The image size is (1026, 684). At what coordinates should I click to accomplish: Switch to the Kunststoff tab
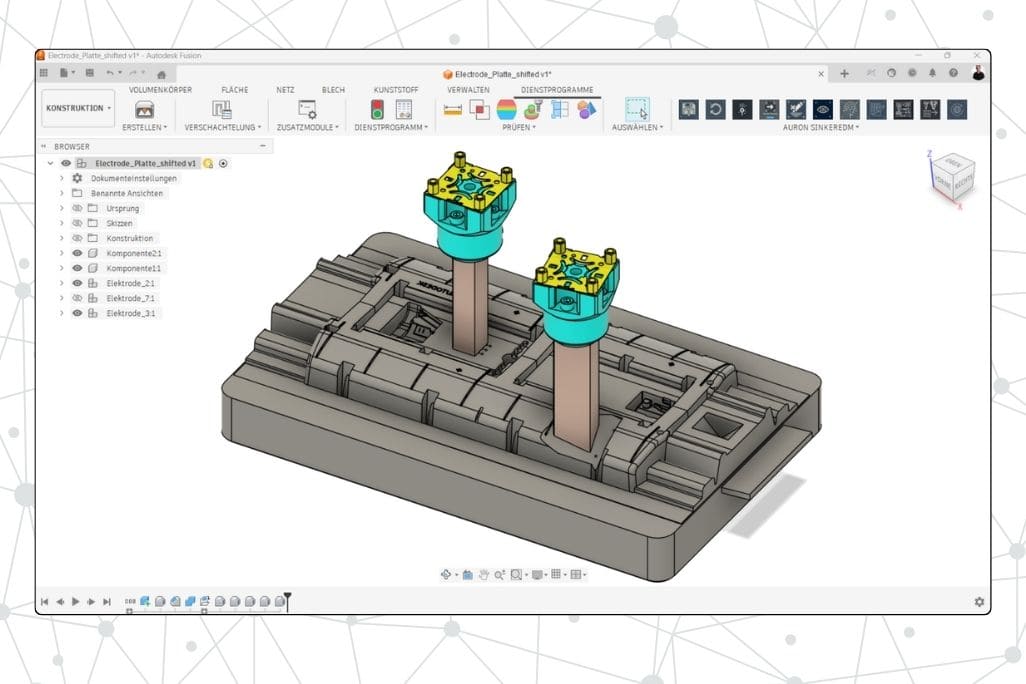(396, 90)
